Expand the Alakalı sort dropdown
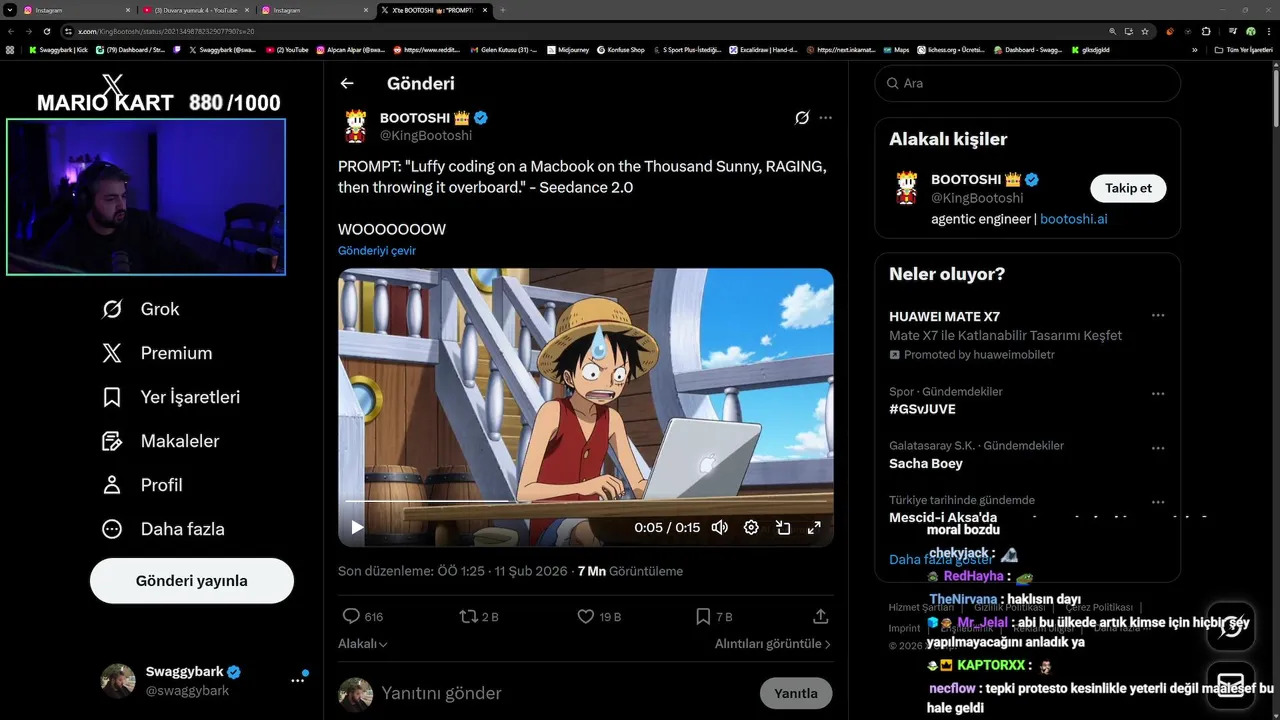Screen dimensions: 1280x720 click(x=363, y=644)
